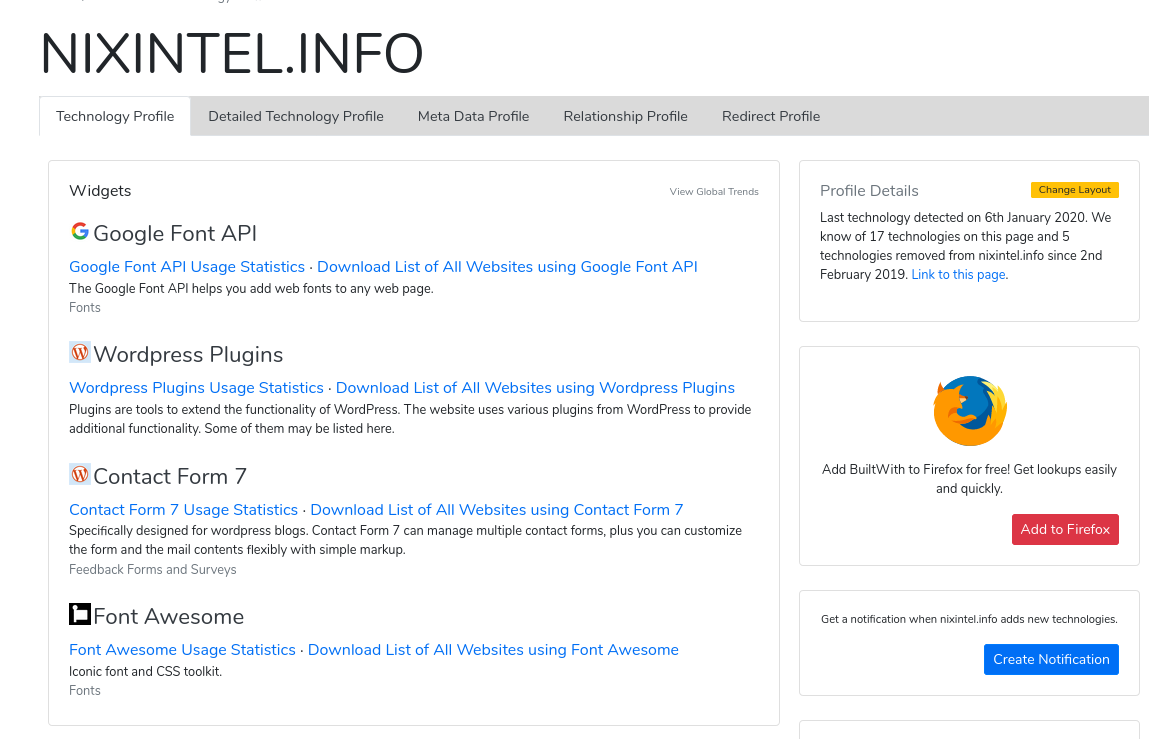Viewport: 1153px width, 739px height.
Task: Click View Global Trends link
Action: pyautogui.click(x=714, y=192)
